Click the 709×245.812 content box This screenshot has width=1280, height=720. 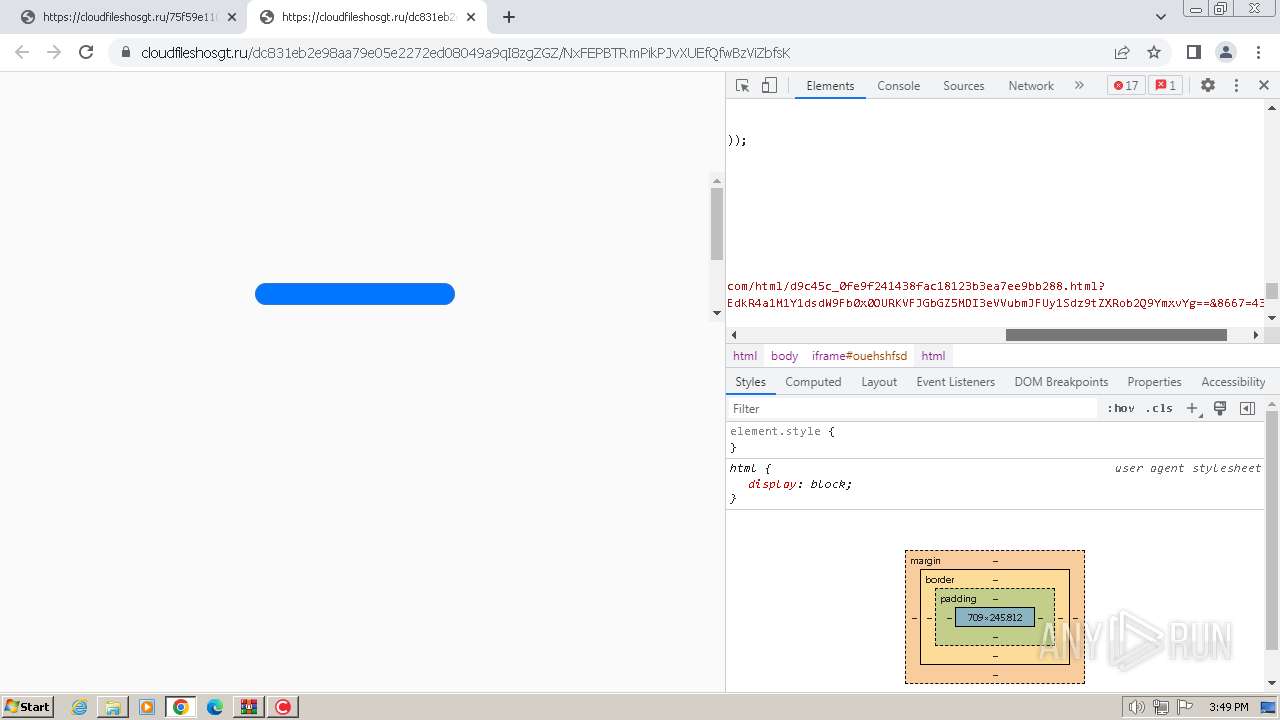995,618
